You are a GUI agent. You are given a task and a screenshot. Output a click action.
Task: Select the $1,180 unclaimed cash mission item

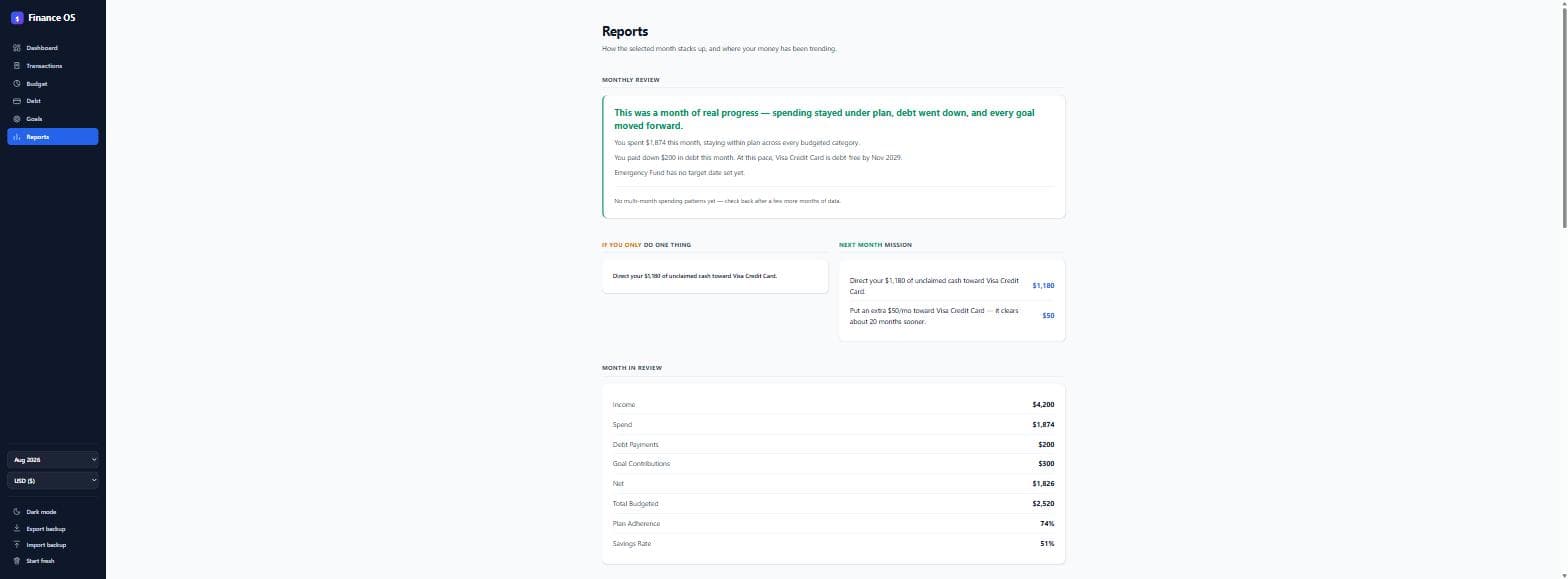[x=951, y=286]
